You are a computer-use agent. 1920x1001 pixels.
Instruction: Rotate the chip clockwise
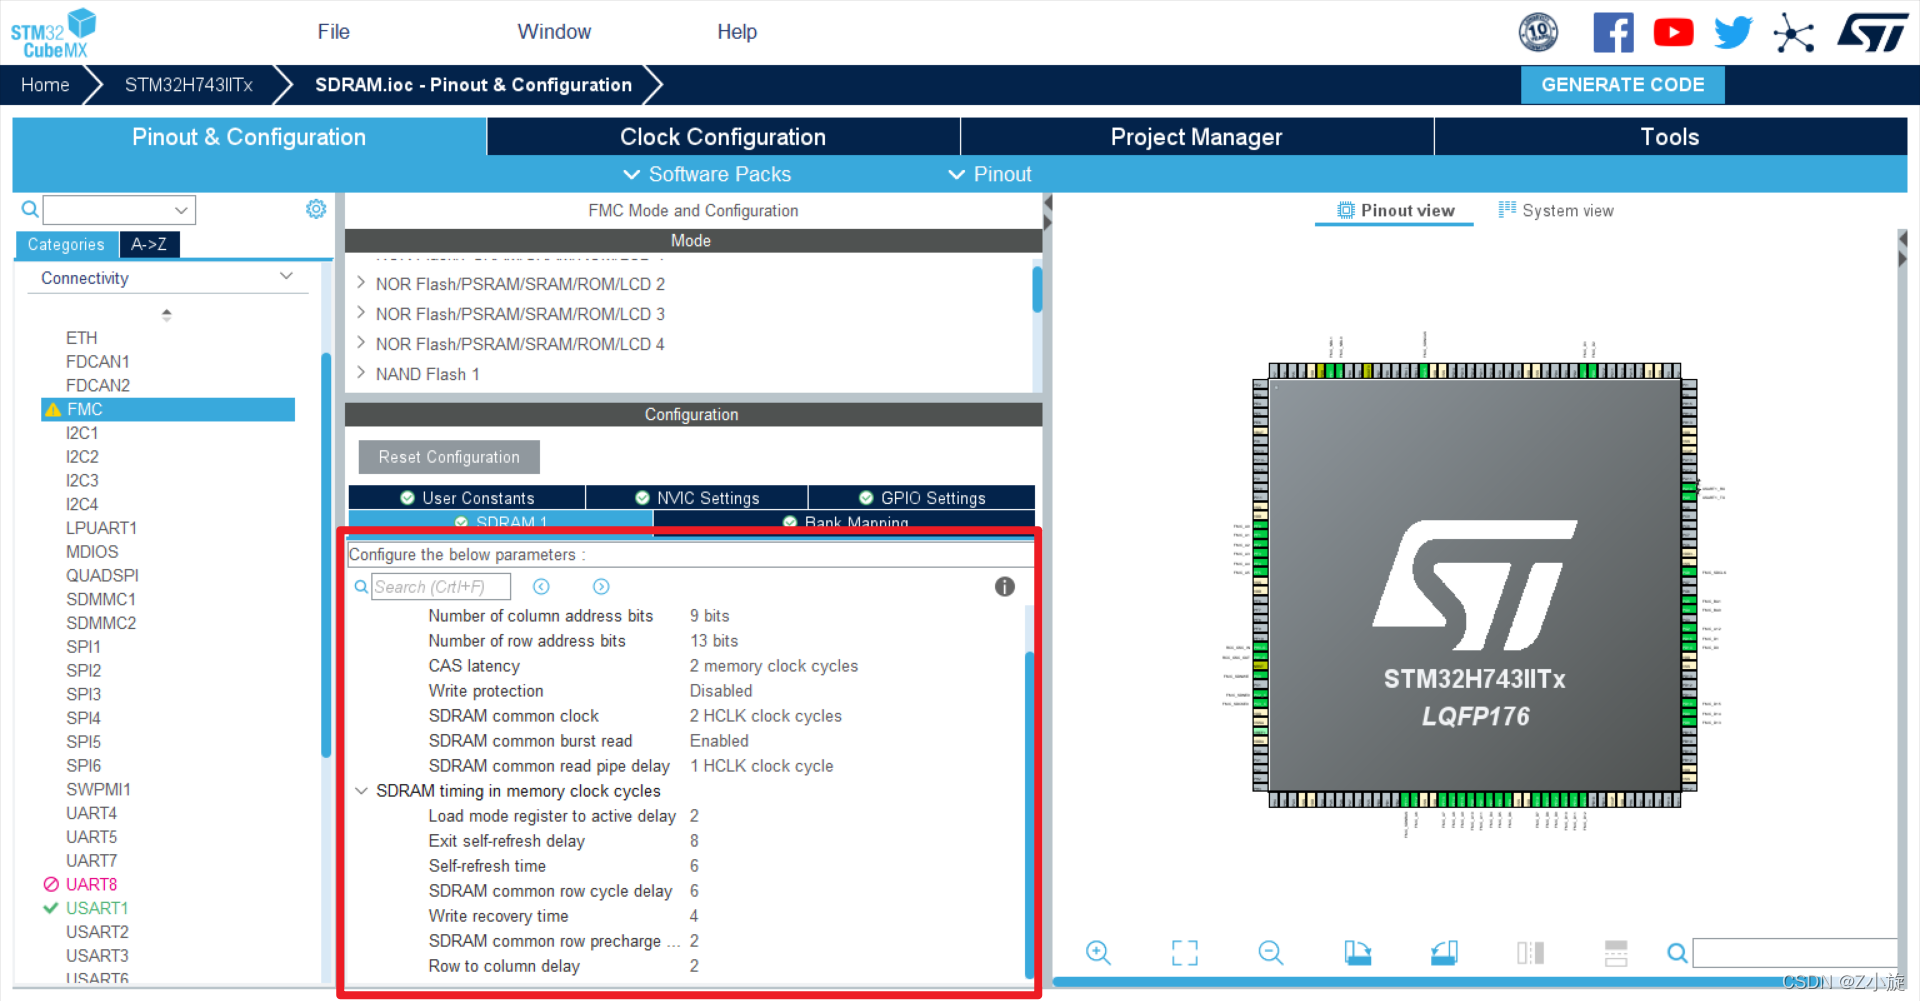pos(1357,952)
